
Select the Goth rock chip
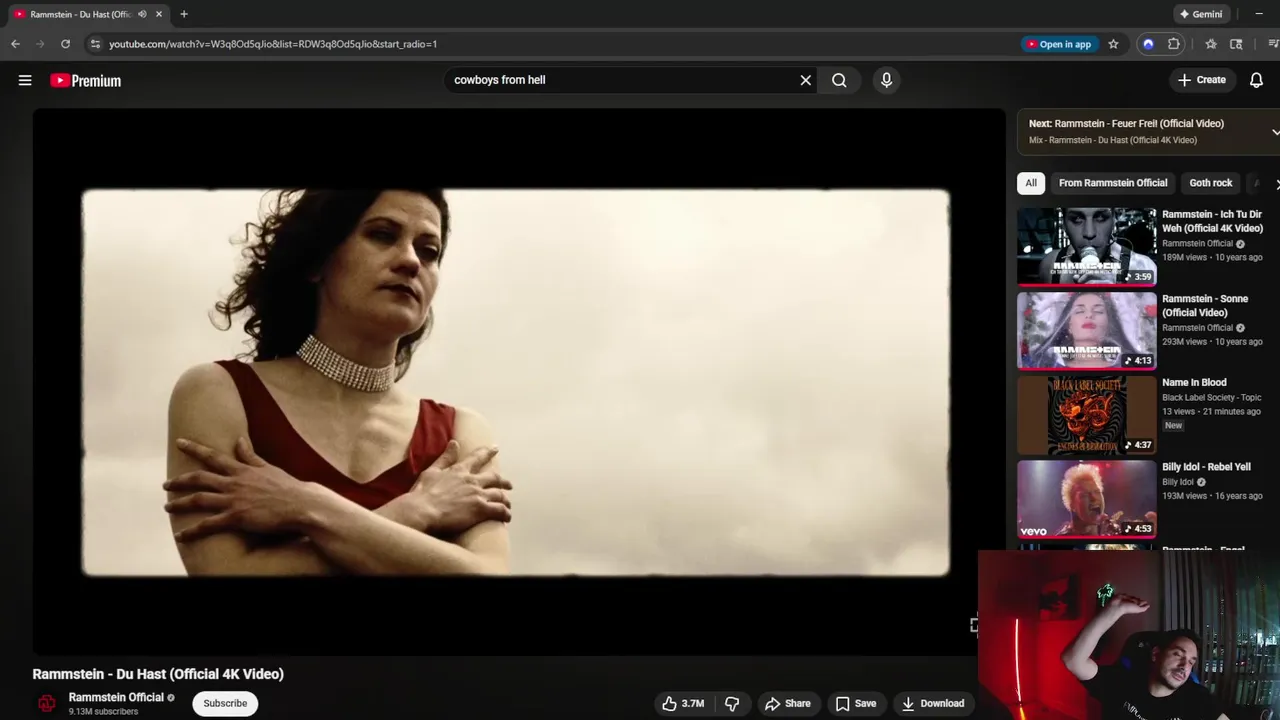tap(1210, 183)
